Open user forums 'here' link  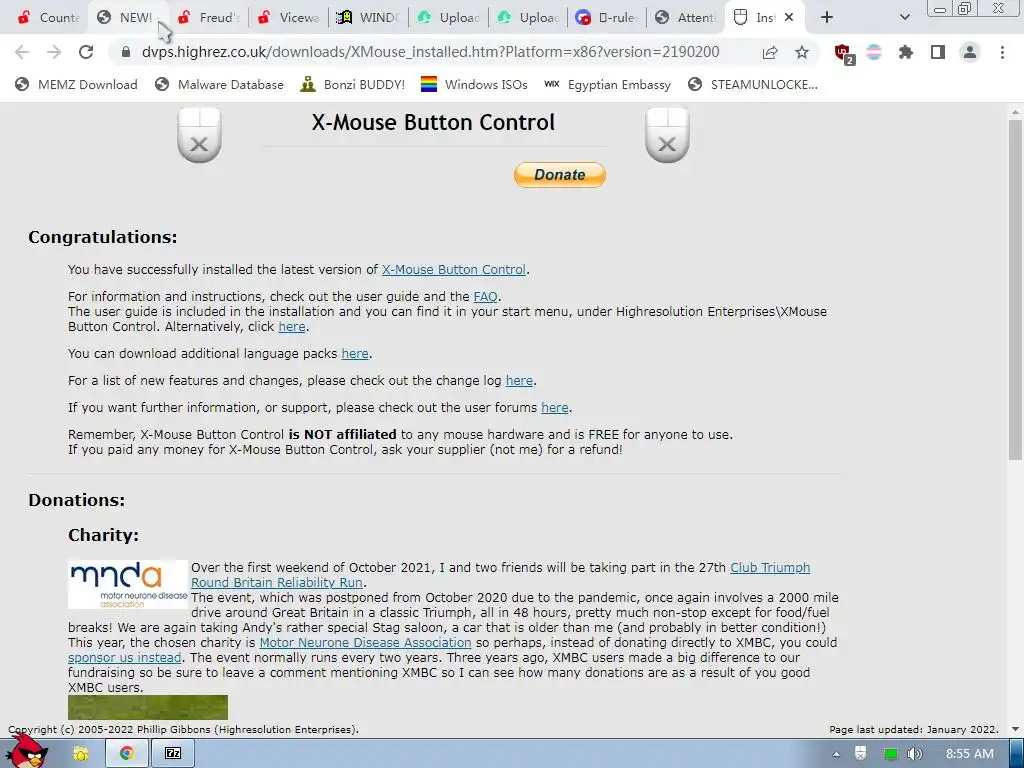pos(554,408)
